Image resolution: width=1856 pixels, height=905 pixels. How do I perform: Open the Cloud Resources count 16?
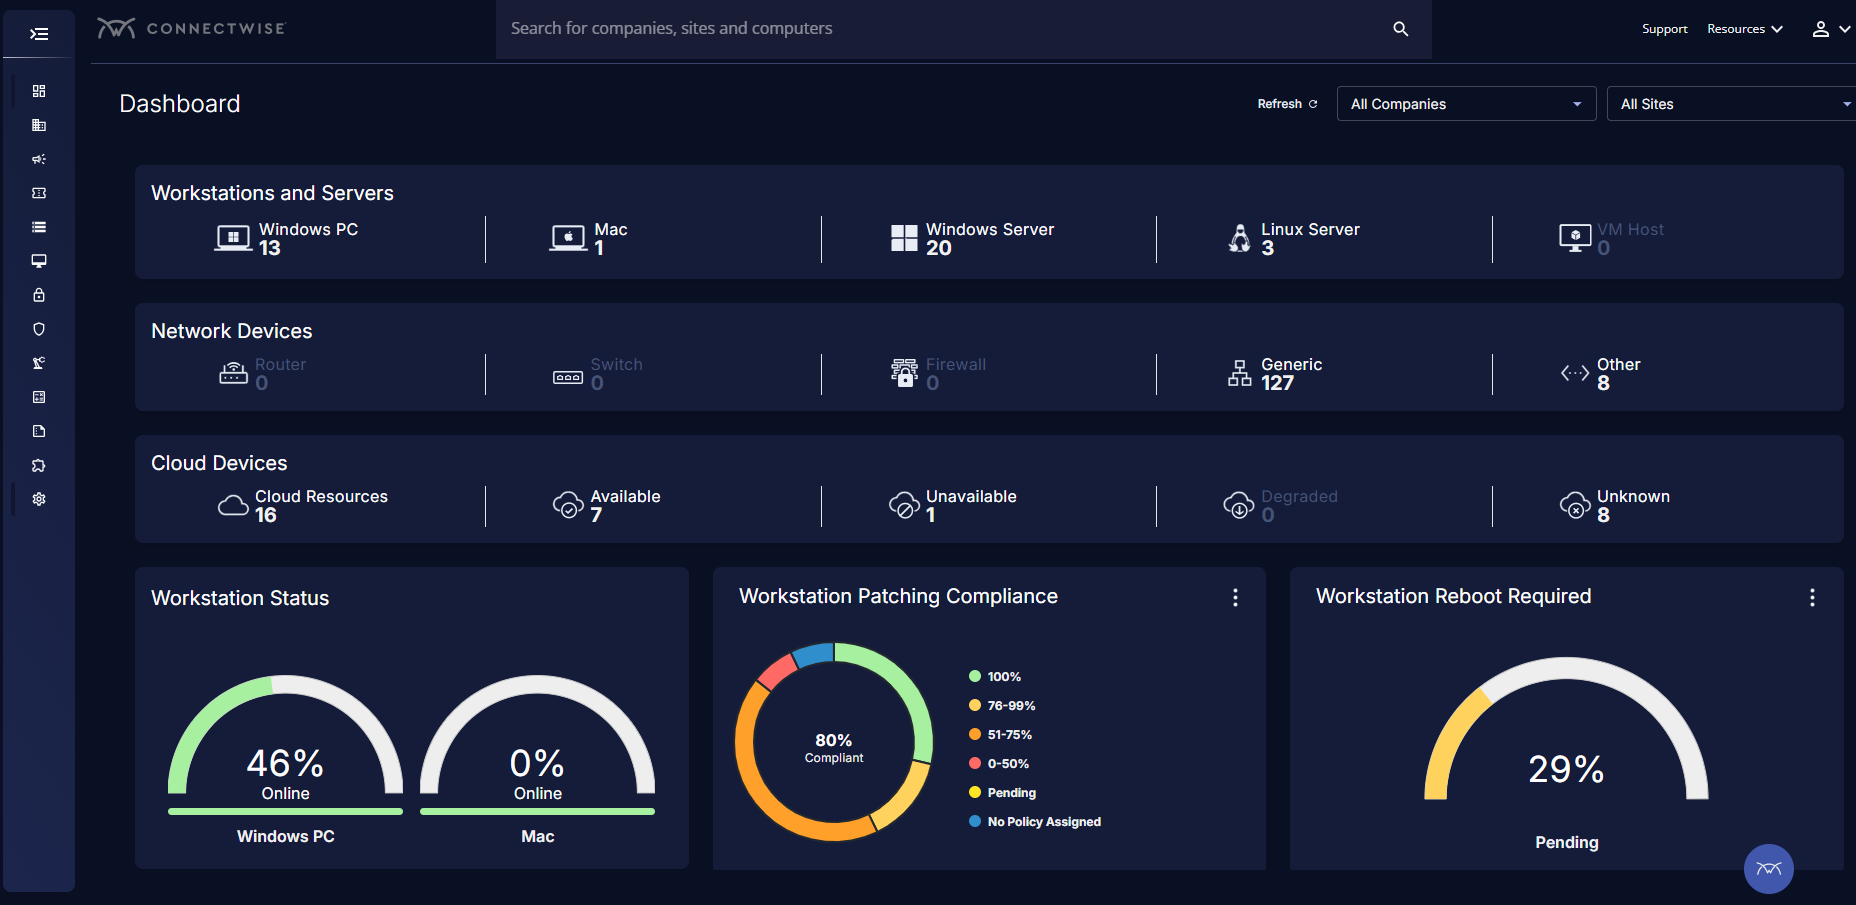pos(266,515)
